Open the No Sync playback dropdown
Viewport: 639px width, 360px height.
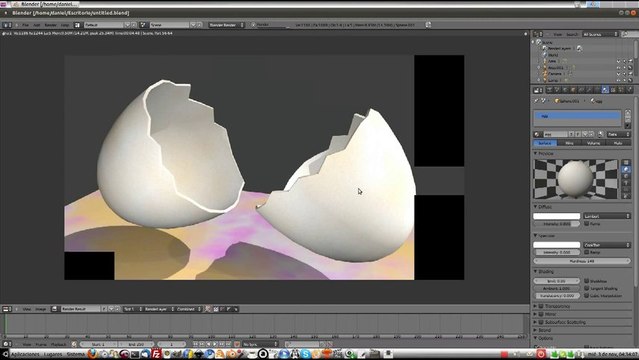coord(260,344)
